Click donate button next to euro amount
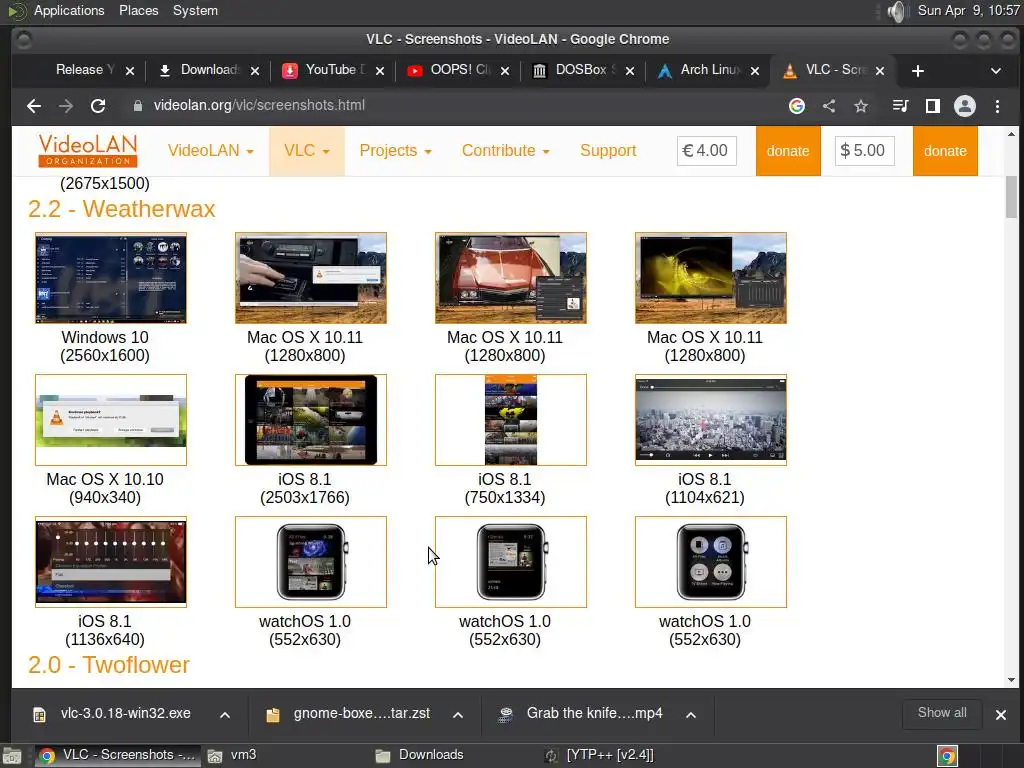This screenshot has height=768, width=1024. pos(788,151)
